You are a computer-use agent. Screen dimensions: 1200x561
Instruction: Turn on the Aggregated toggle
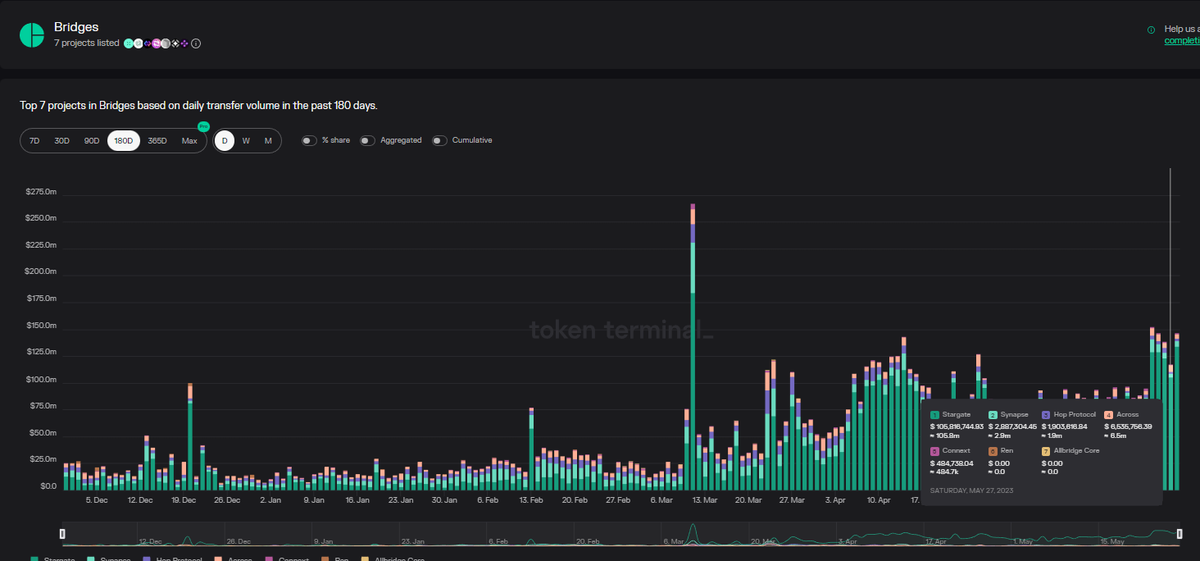click(368, 141)
